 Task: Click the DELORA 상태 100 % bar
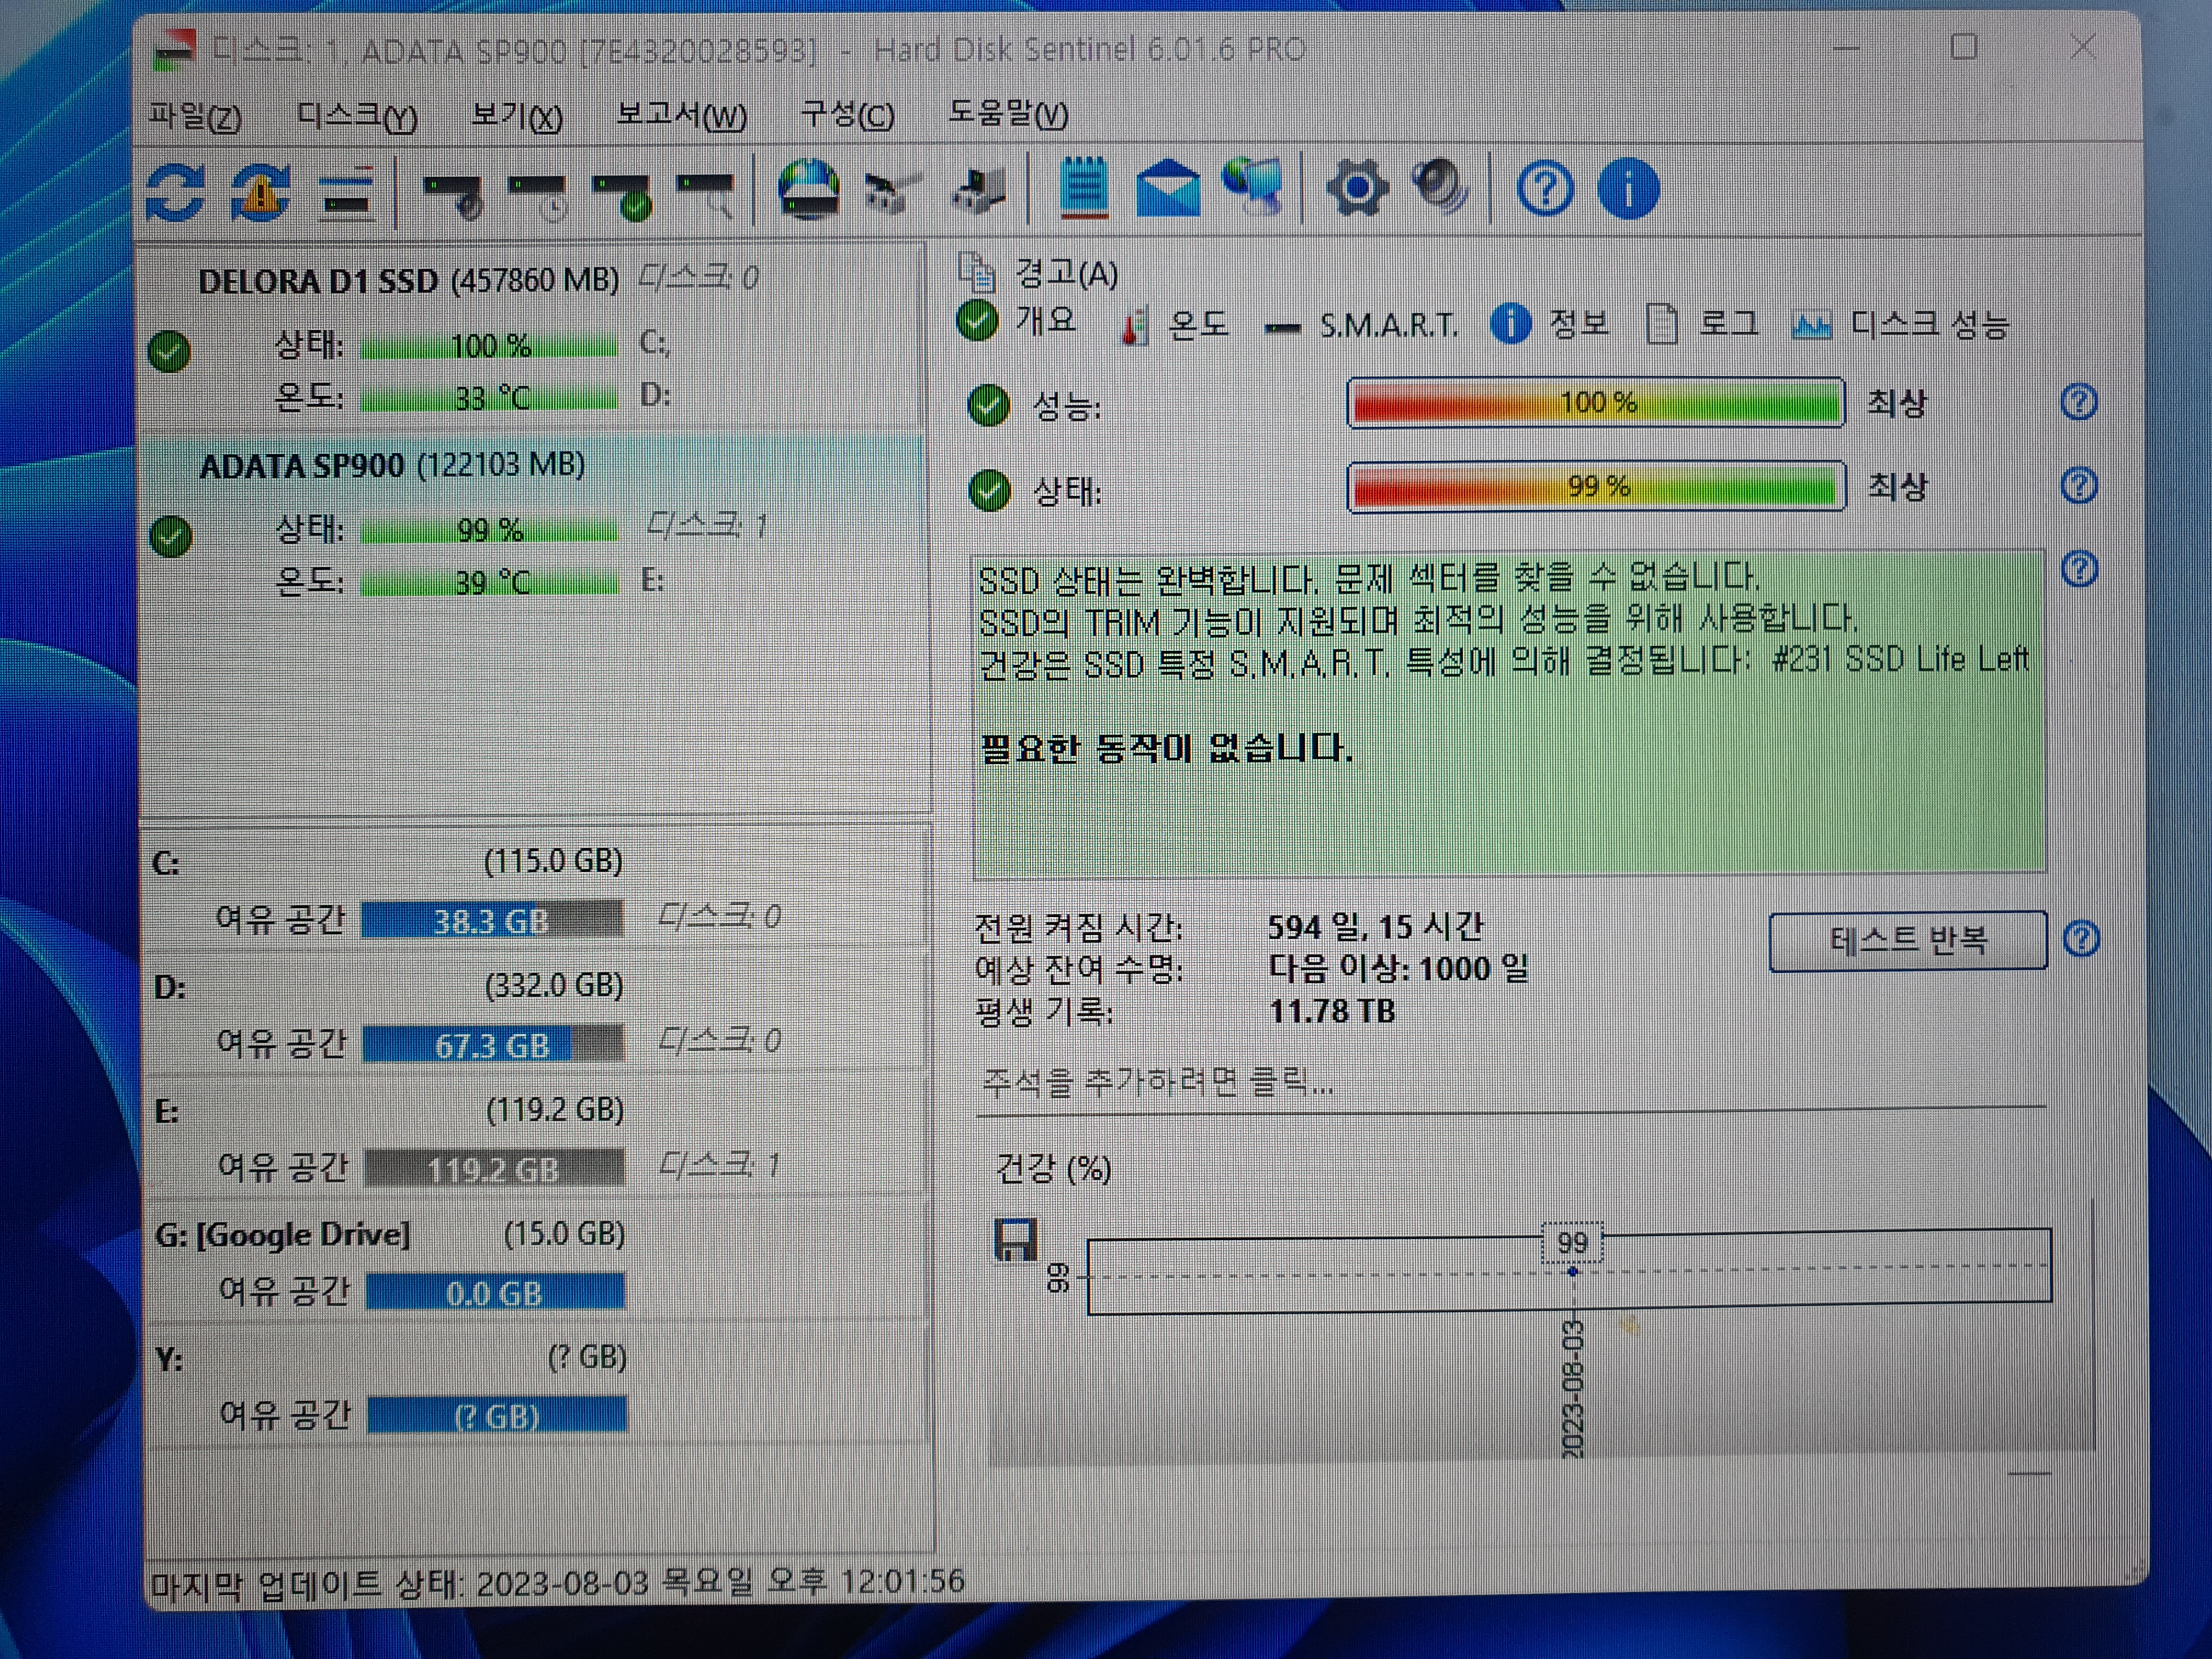click(489, 346)
